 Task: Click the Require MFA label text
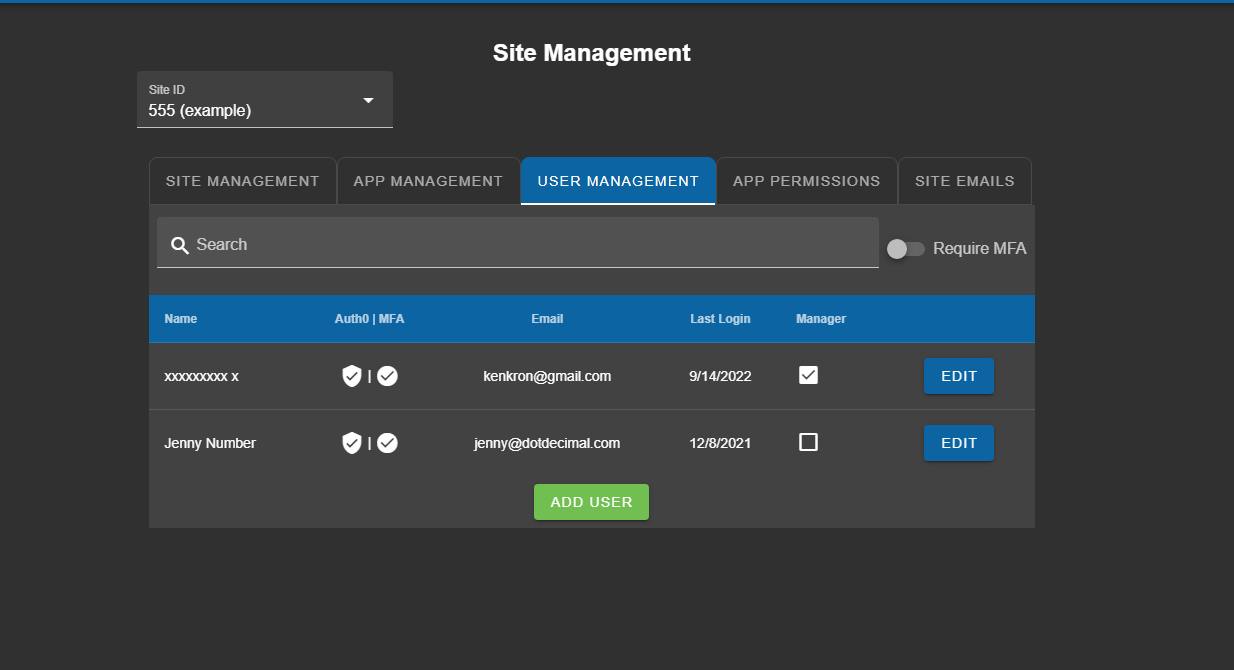(980, 249)
